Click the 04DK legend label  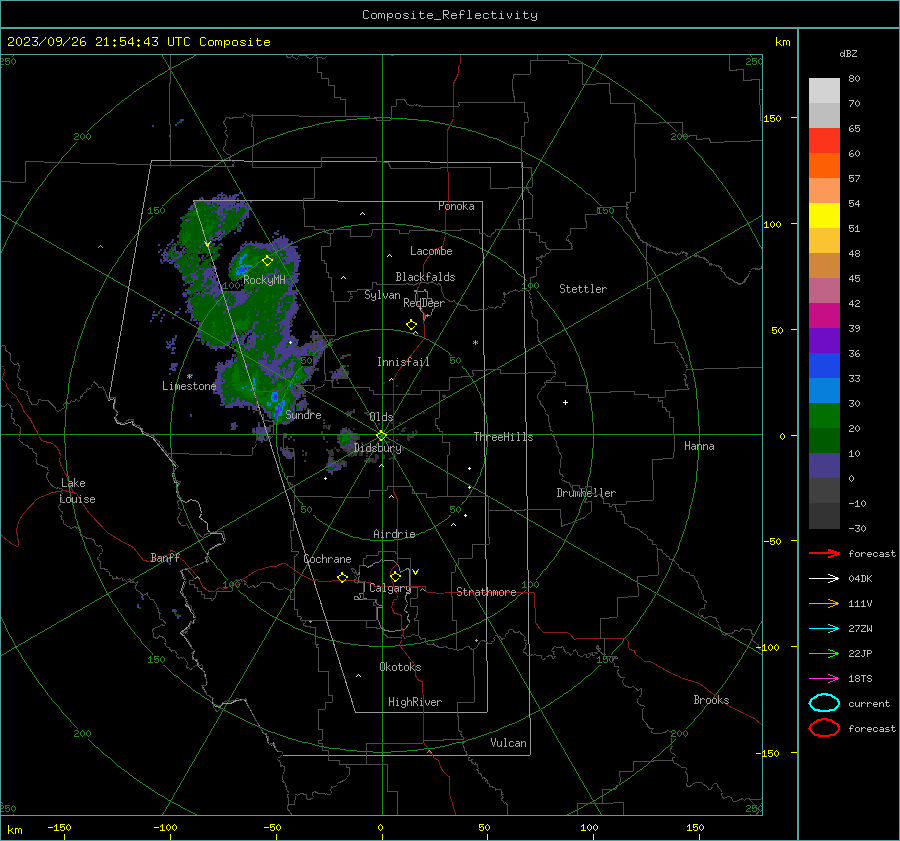point(860,579)
